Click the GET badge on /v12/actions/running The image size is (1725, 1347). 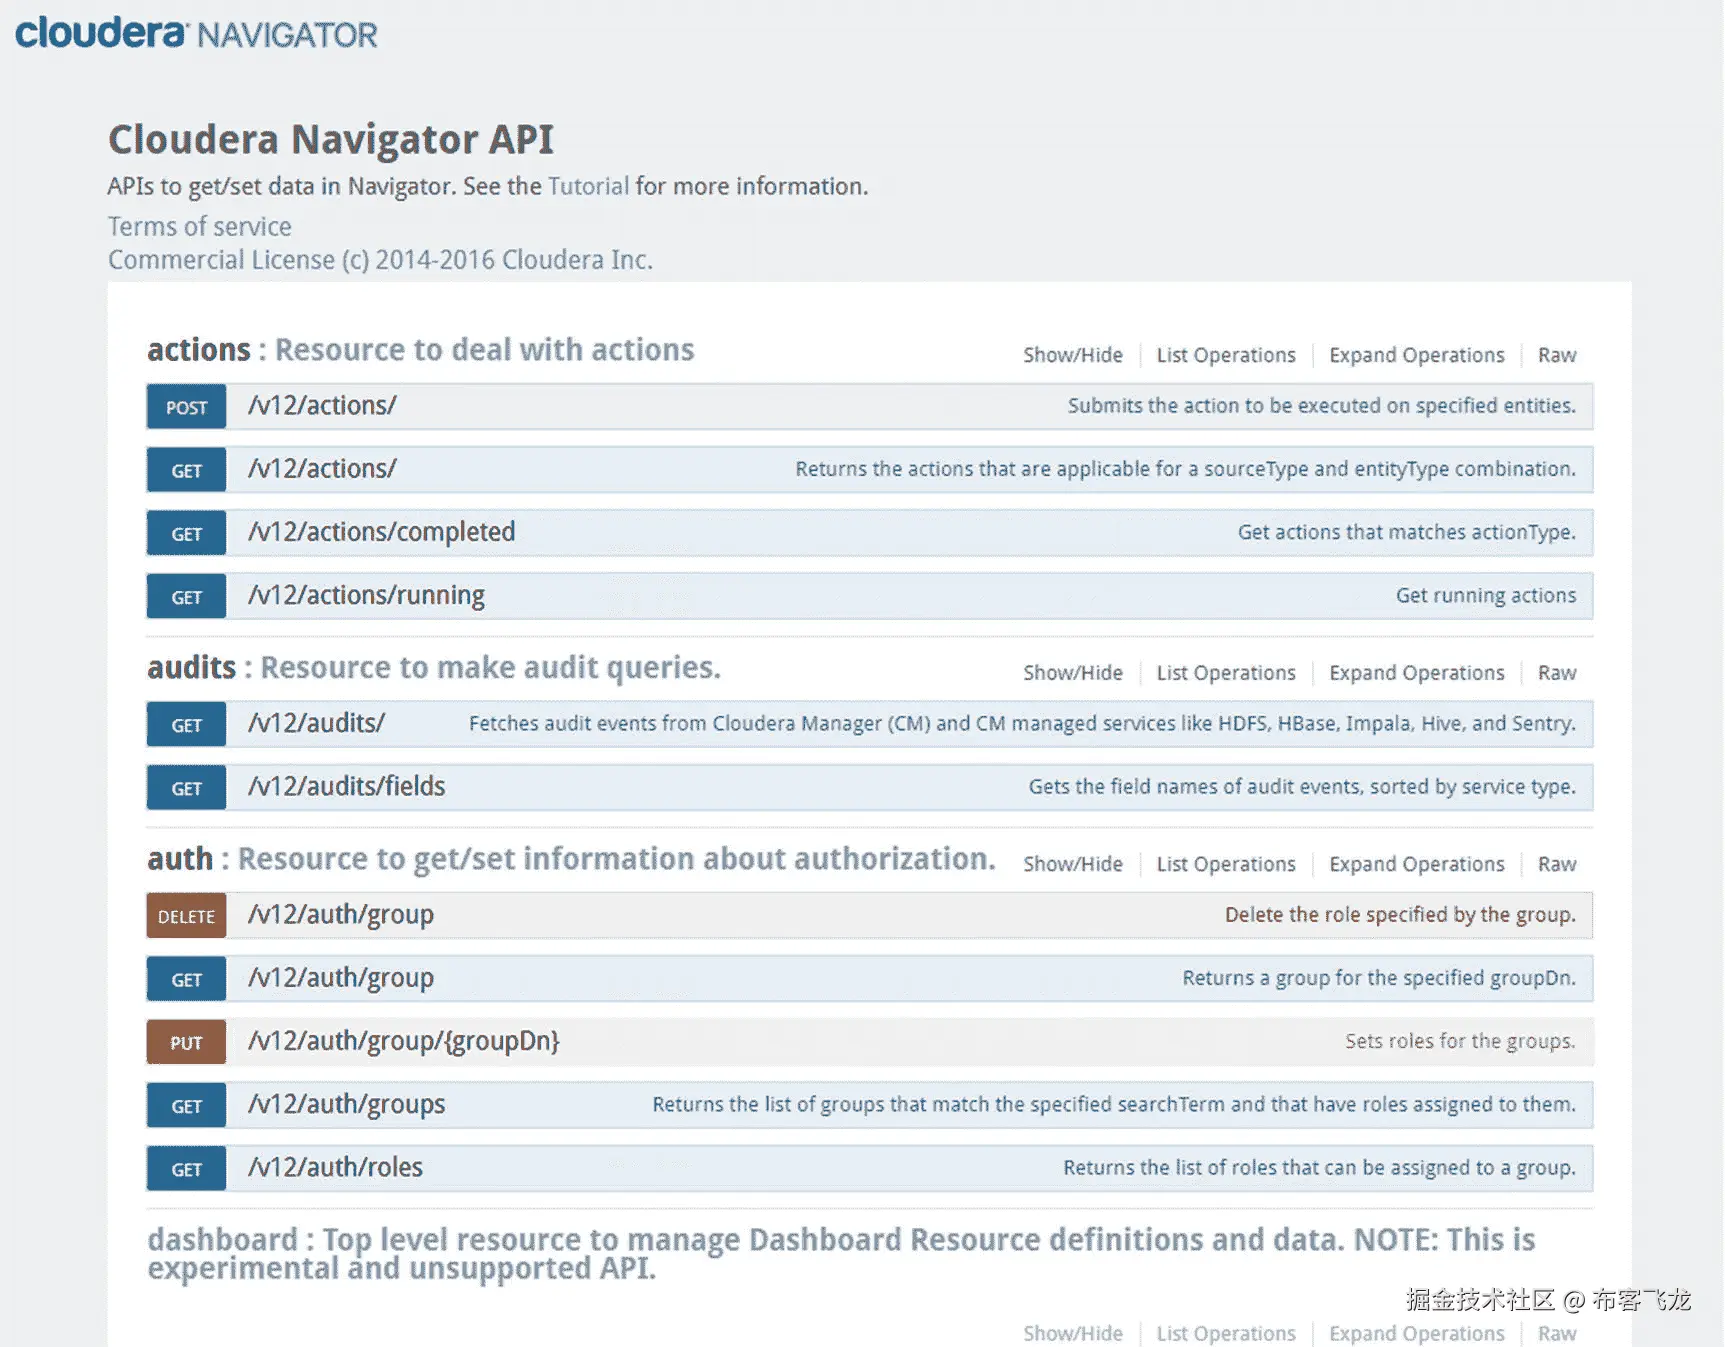pos(185,596)
